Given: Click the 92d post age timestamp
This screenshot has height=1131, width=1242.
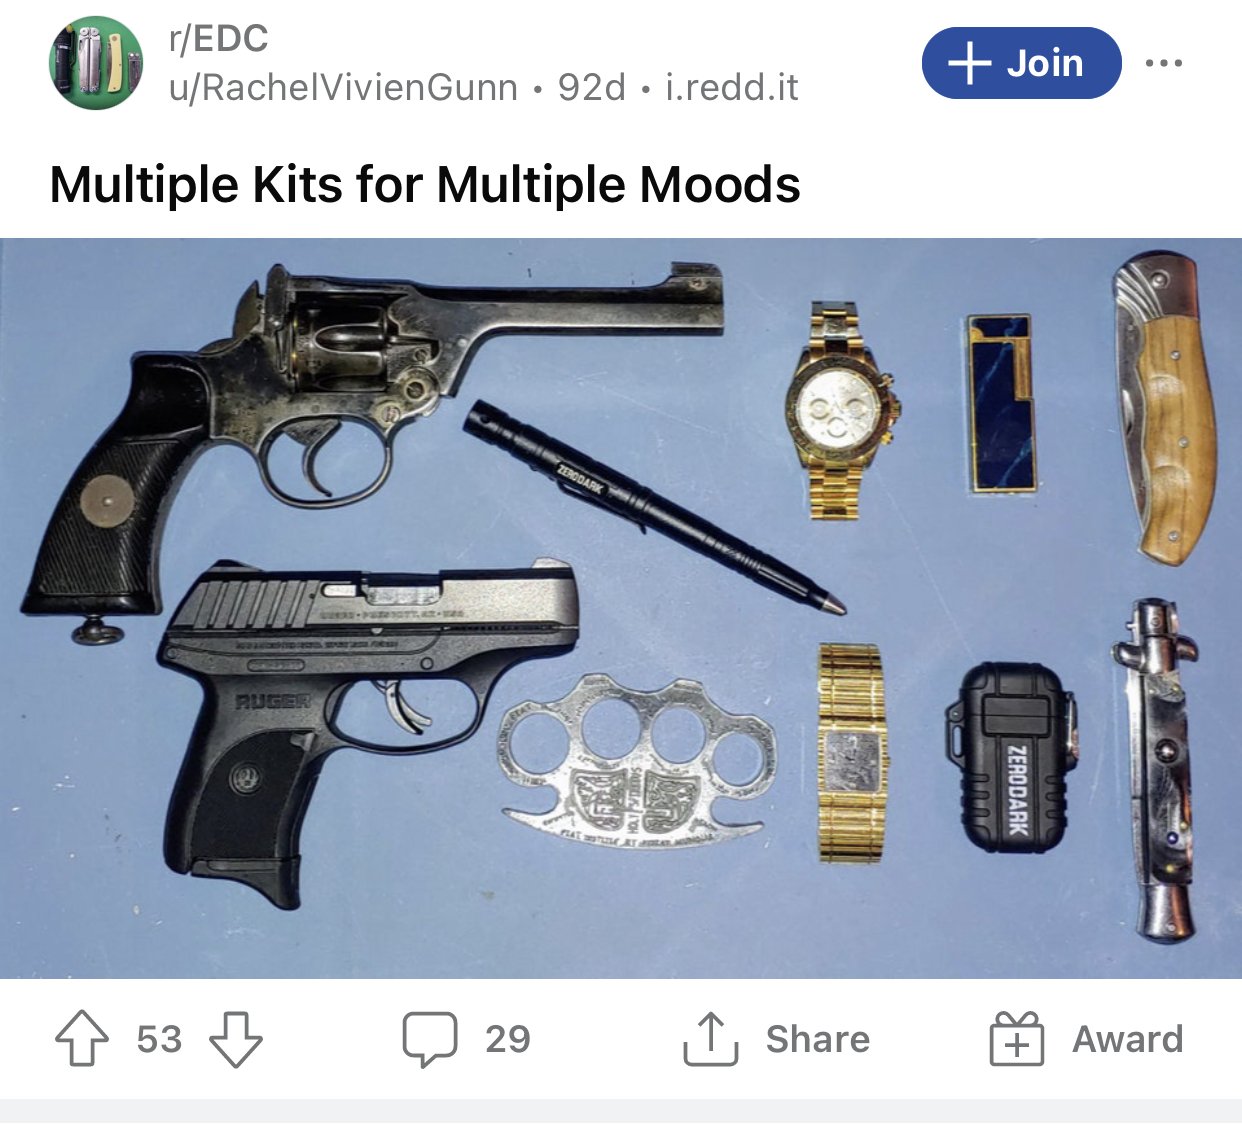Looking at the screenshot, I should point(592,88).
